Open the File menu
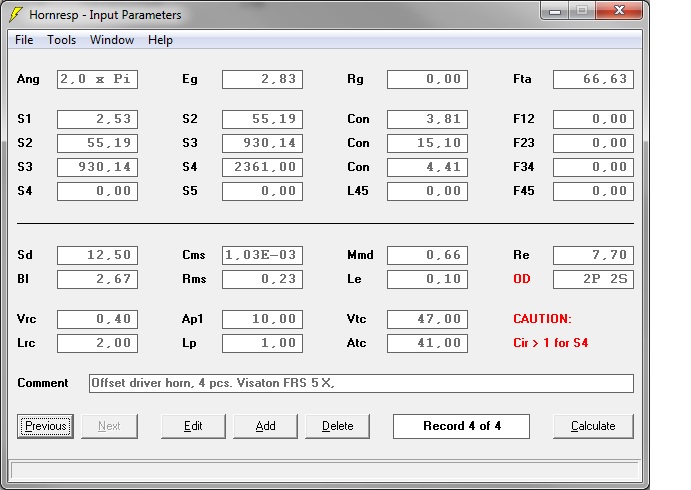The image size is (691, 490). click(x=24, y=40)
